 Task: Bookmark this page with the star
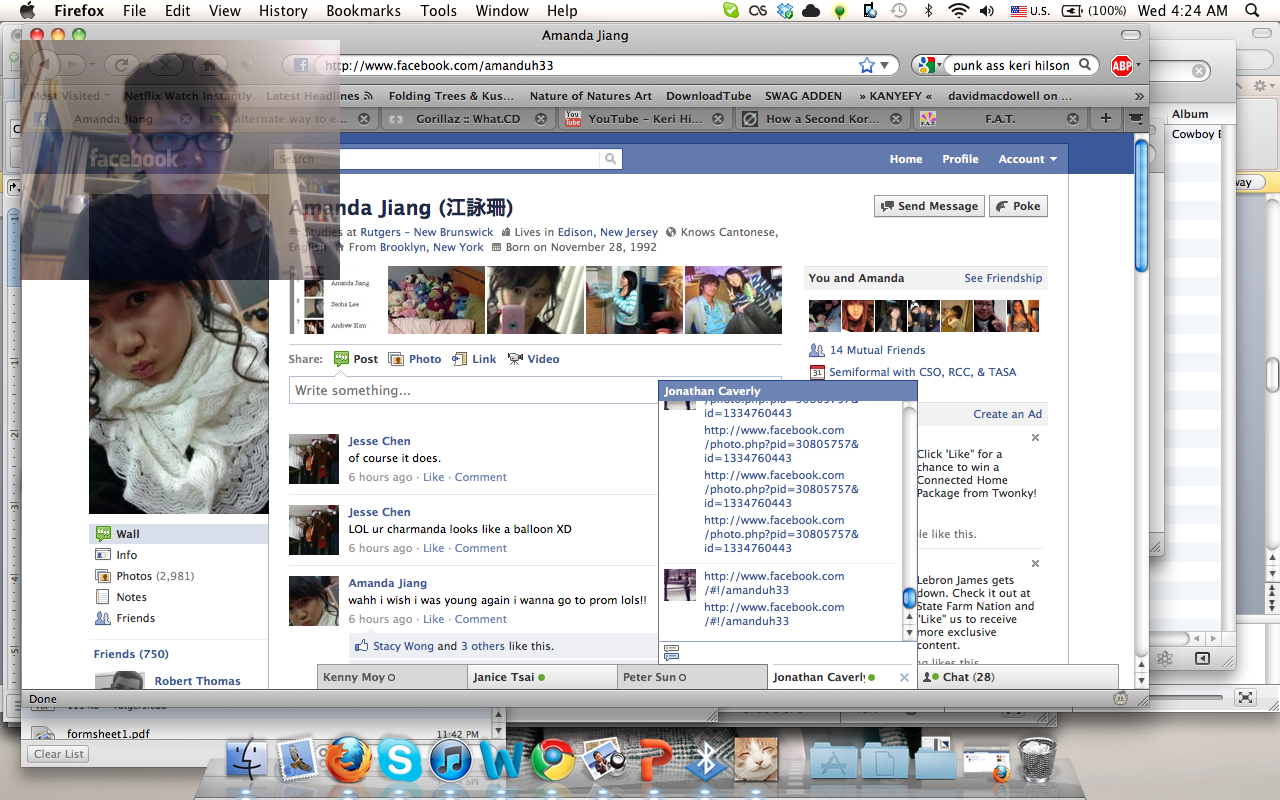pyautogui.click(x=866, y=65)
